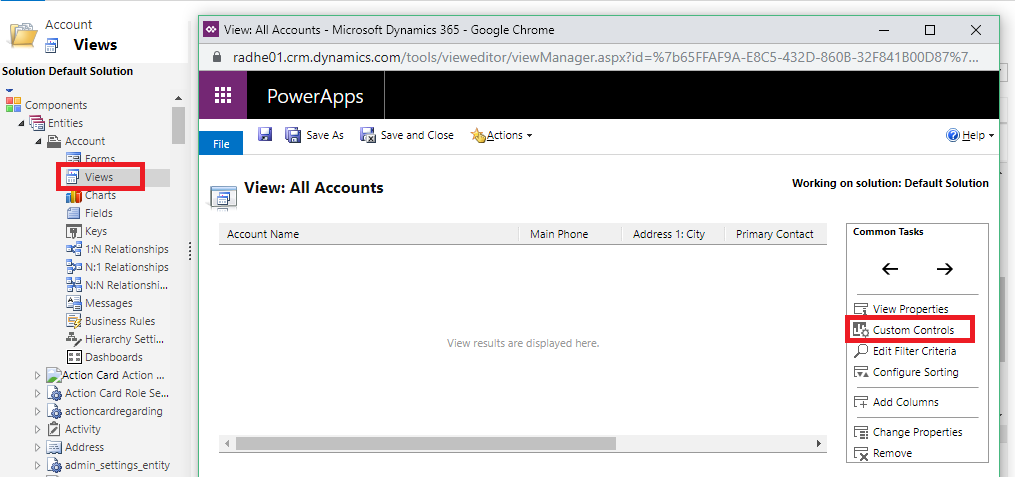Click Edit Filter Criteria
This screenshot has width=1015, height=477.
pos(905,351)
